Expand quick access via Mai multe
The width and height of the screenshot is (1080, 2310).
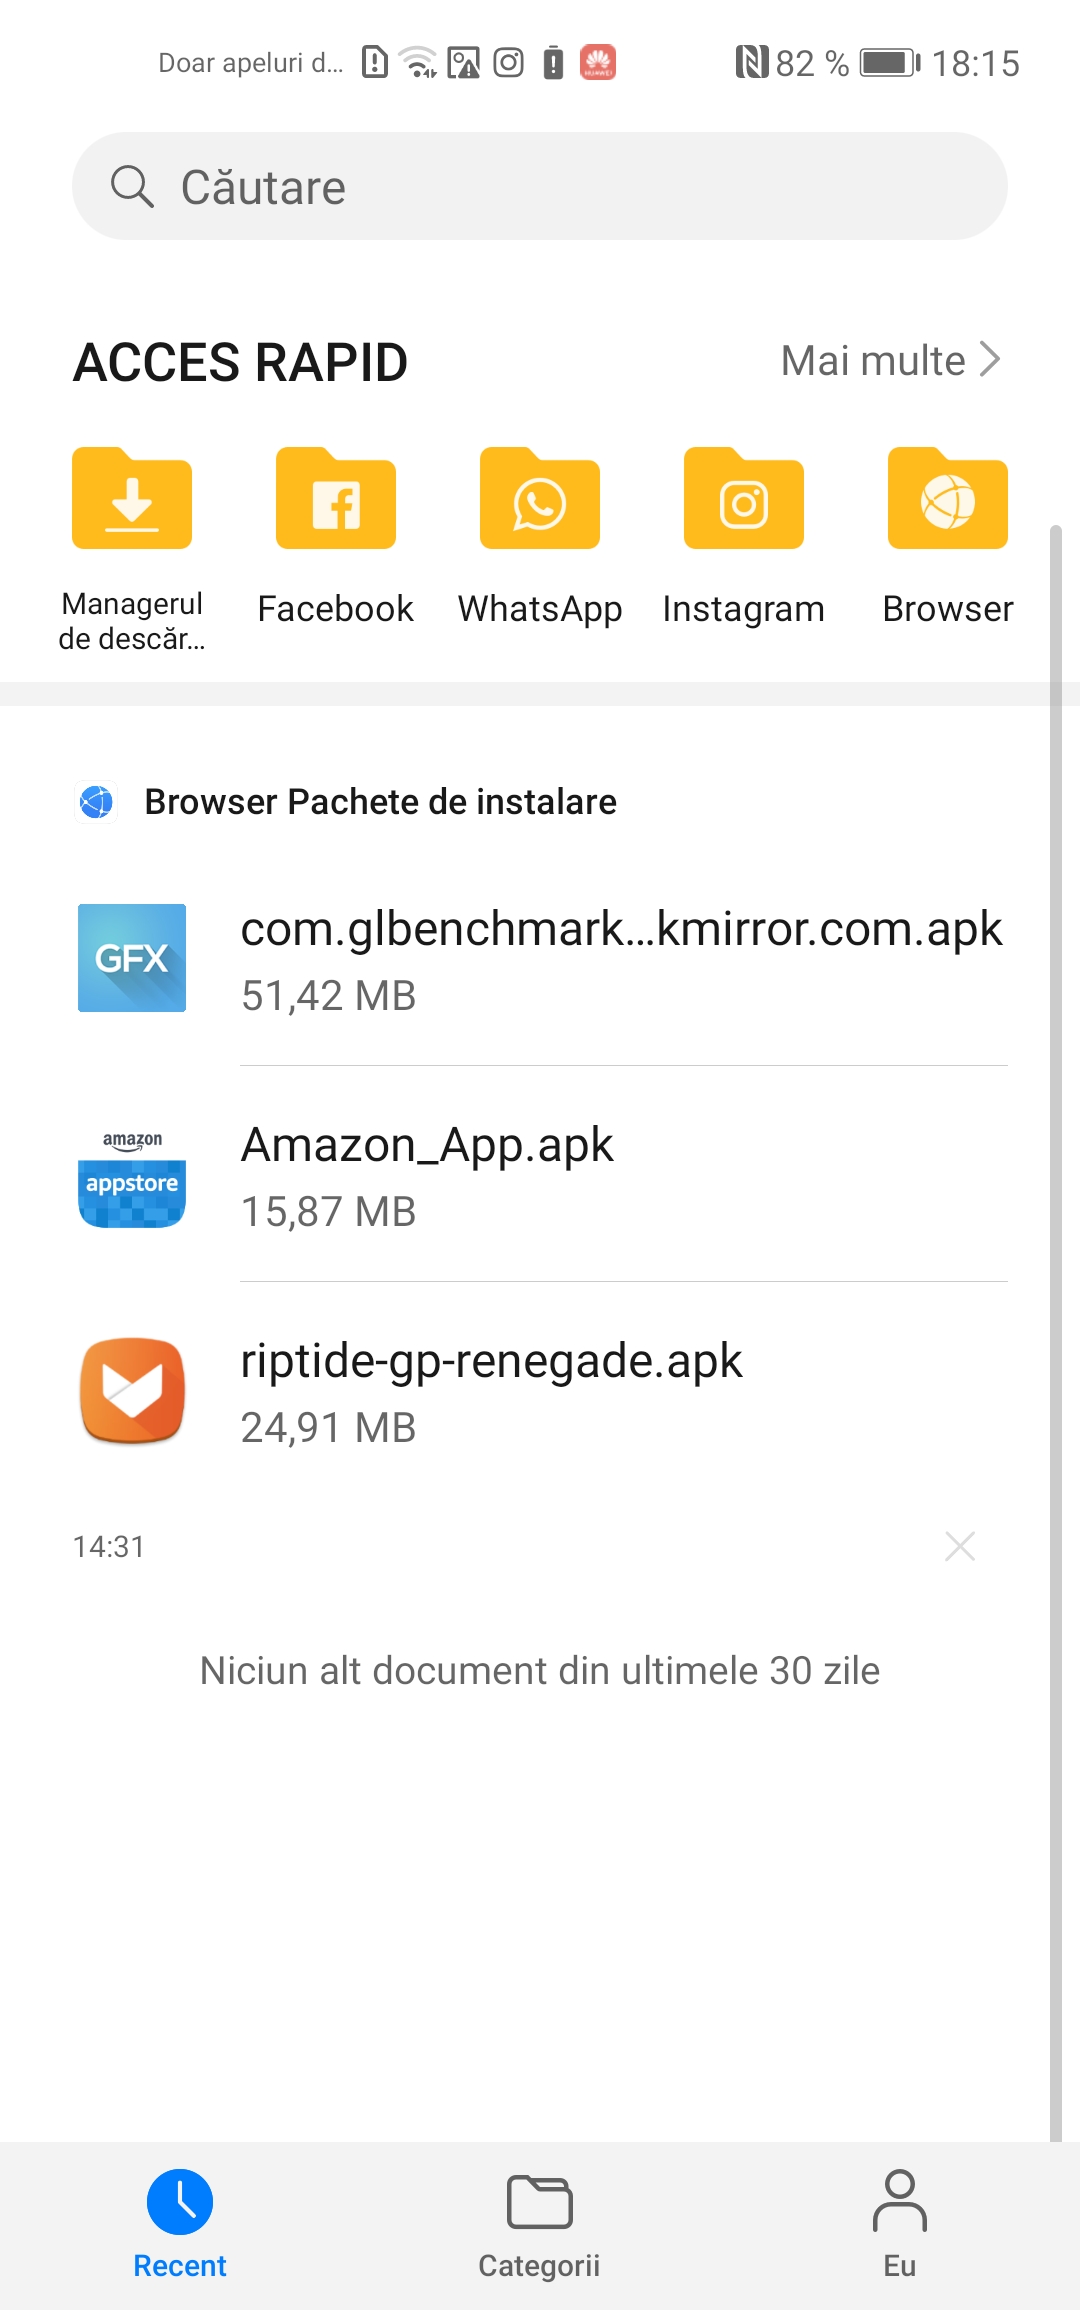click(x=890, y=361)
